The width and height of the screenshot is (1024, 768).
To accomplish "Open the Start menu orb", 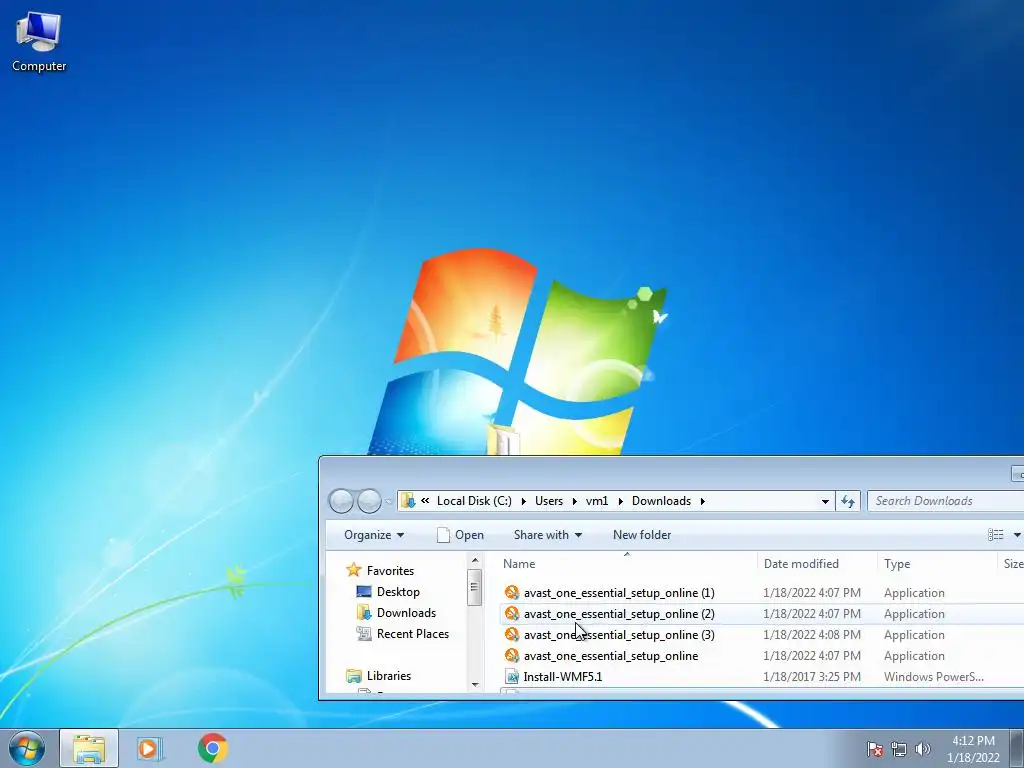I will tap(27, 748).
